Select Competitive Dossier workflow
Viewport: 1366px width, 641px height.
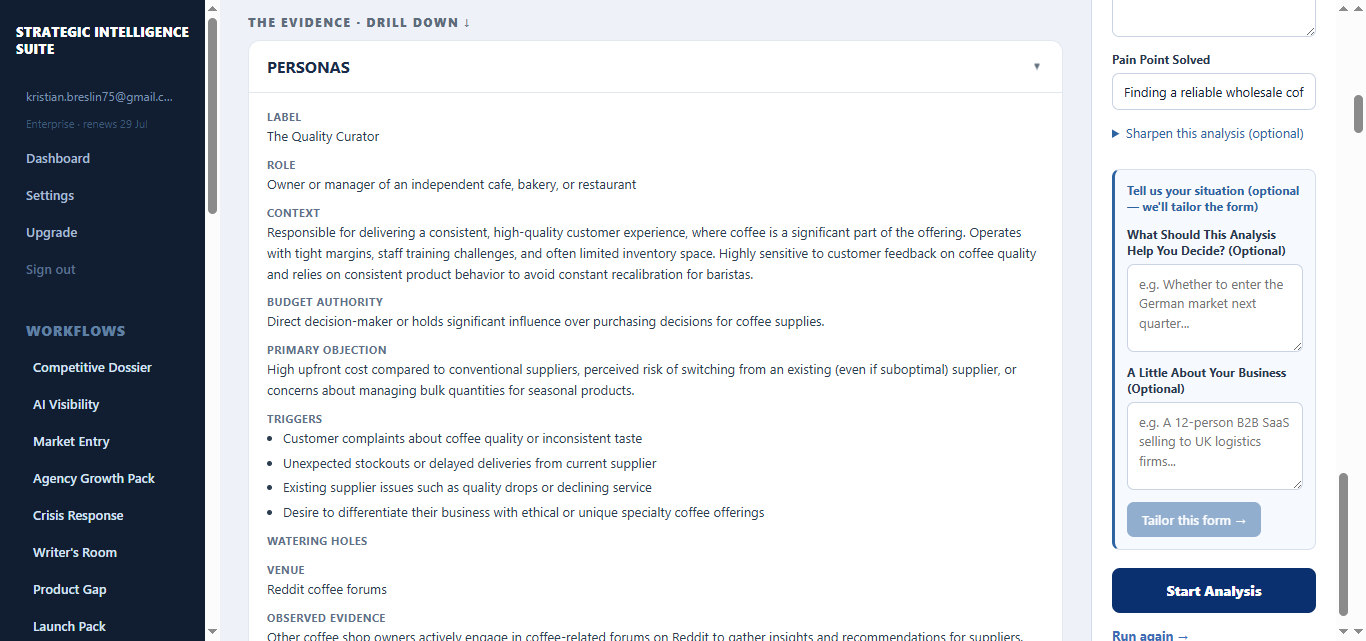tap(92, 367)
